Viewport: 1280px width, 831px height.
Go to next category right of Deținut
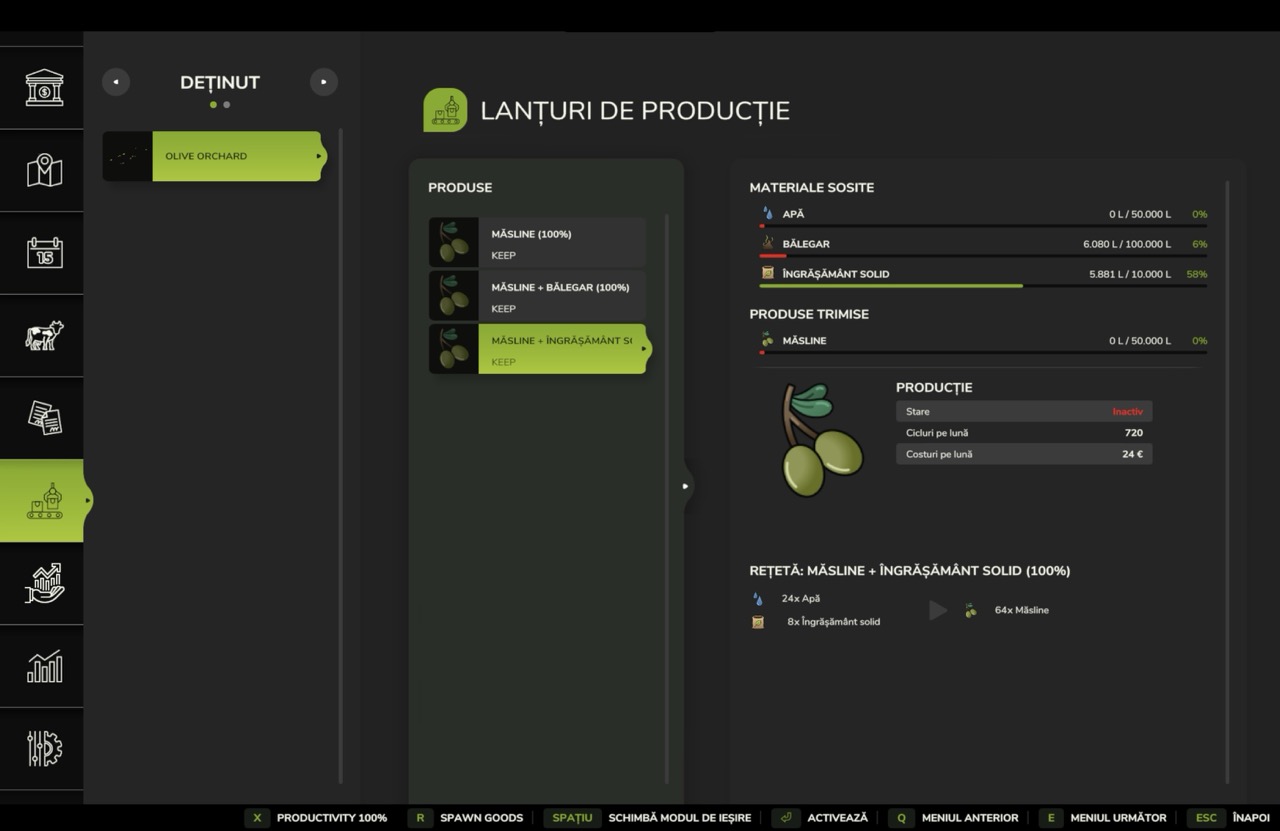coord(323,82)
